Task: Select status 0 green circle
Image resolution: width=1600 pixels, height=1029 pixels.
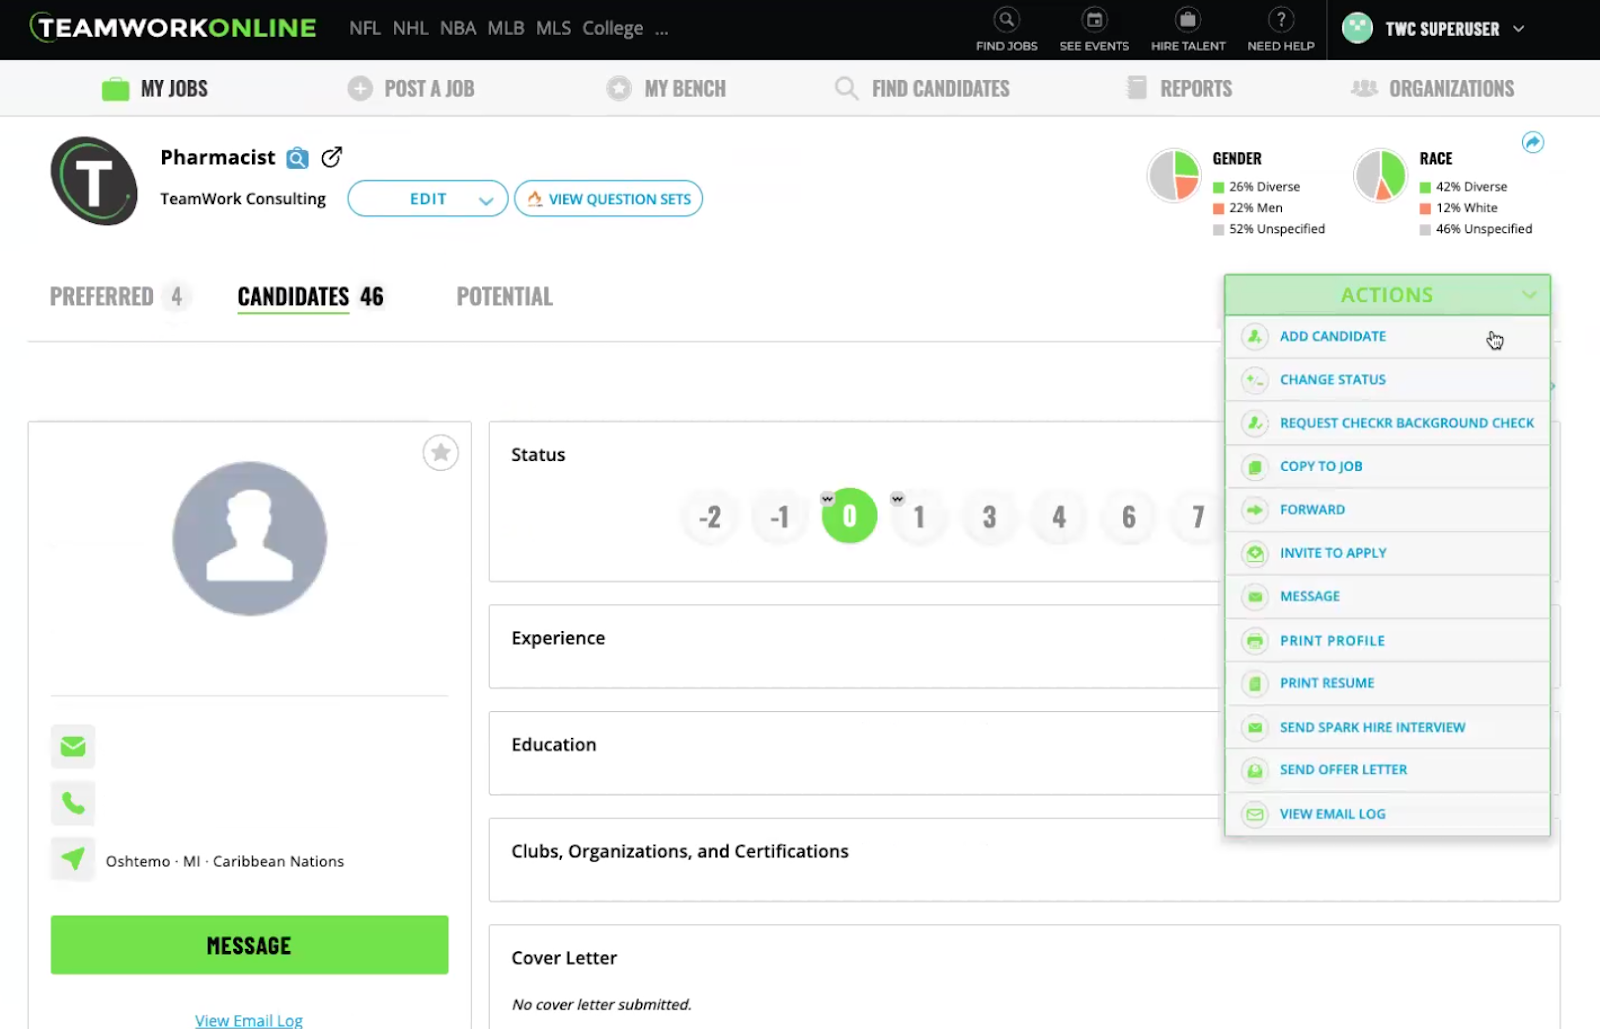Action: coord(849,516)
